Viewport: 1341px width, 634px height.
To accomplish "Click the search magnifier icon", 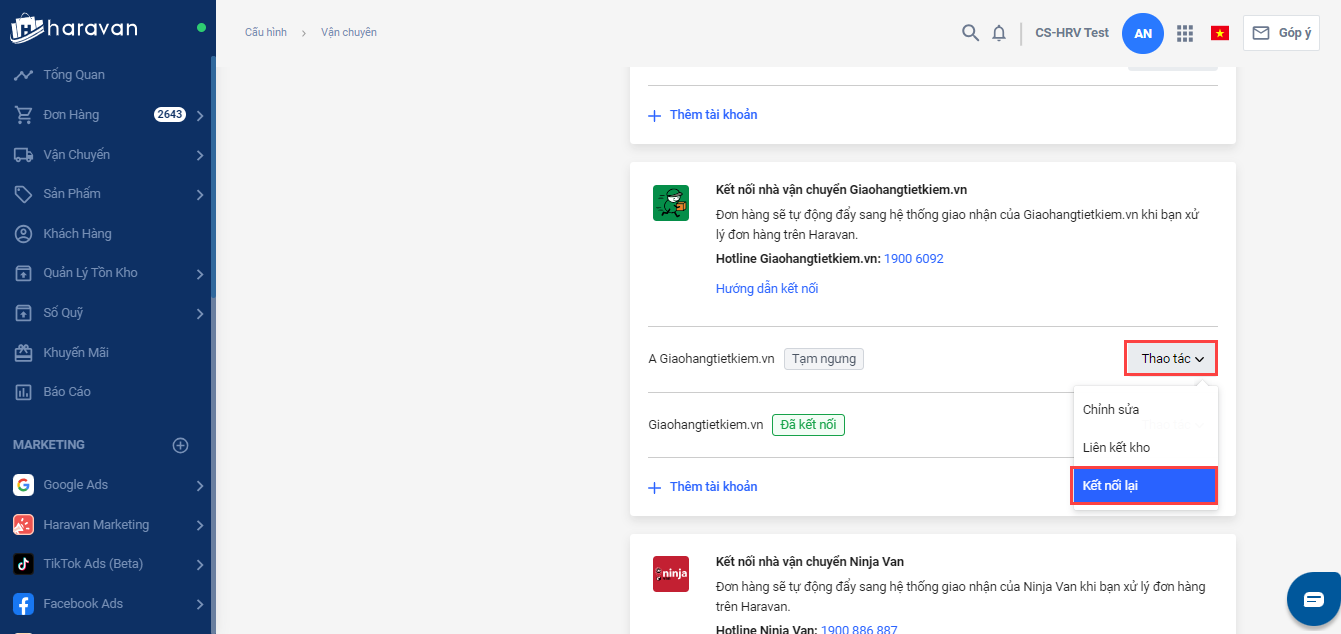I will pos(969,33).
